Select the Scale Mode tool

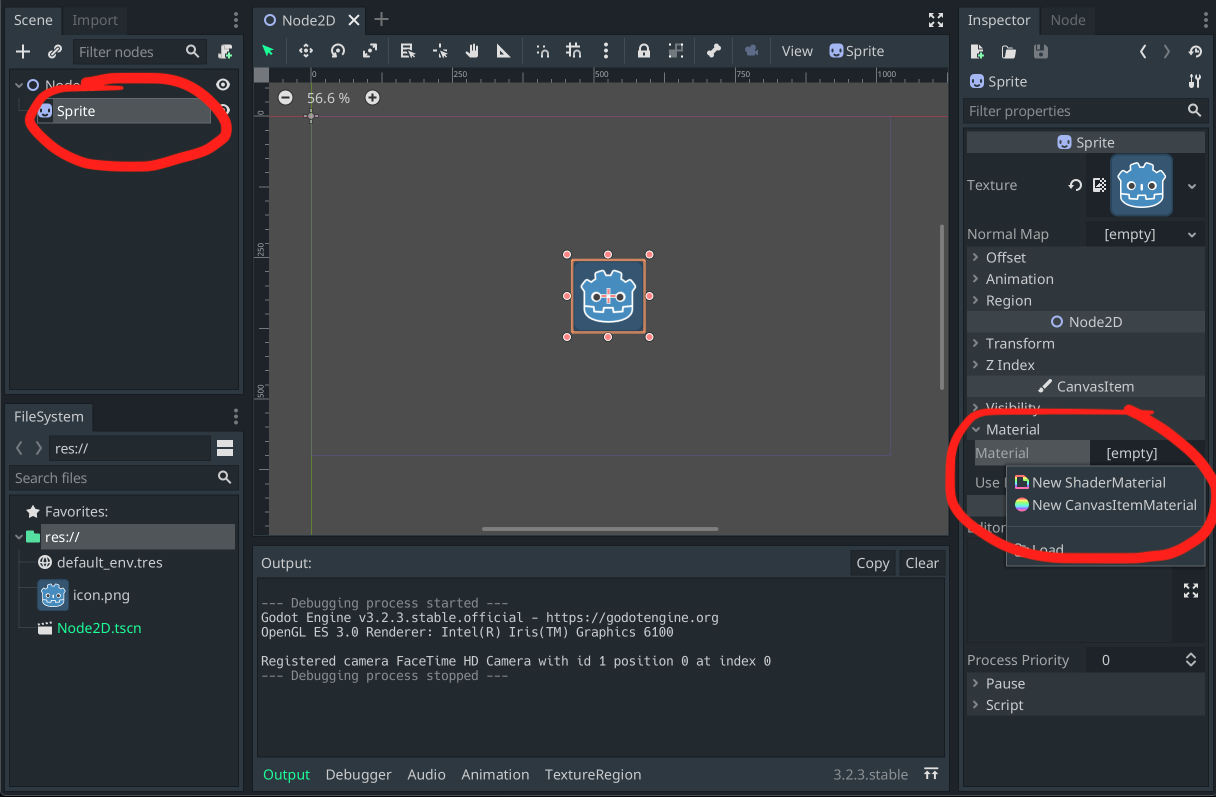[x=370, y=51]
